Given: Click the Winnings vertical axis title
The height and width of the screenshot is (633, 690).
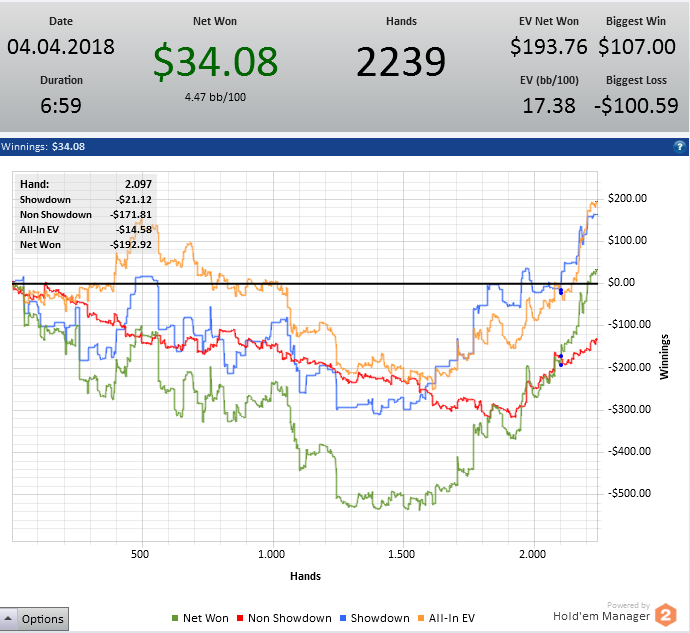Looking at the screenshot, I should (x=664, y=357).
